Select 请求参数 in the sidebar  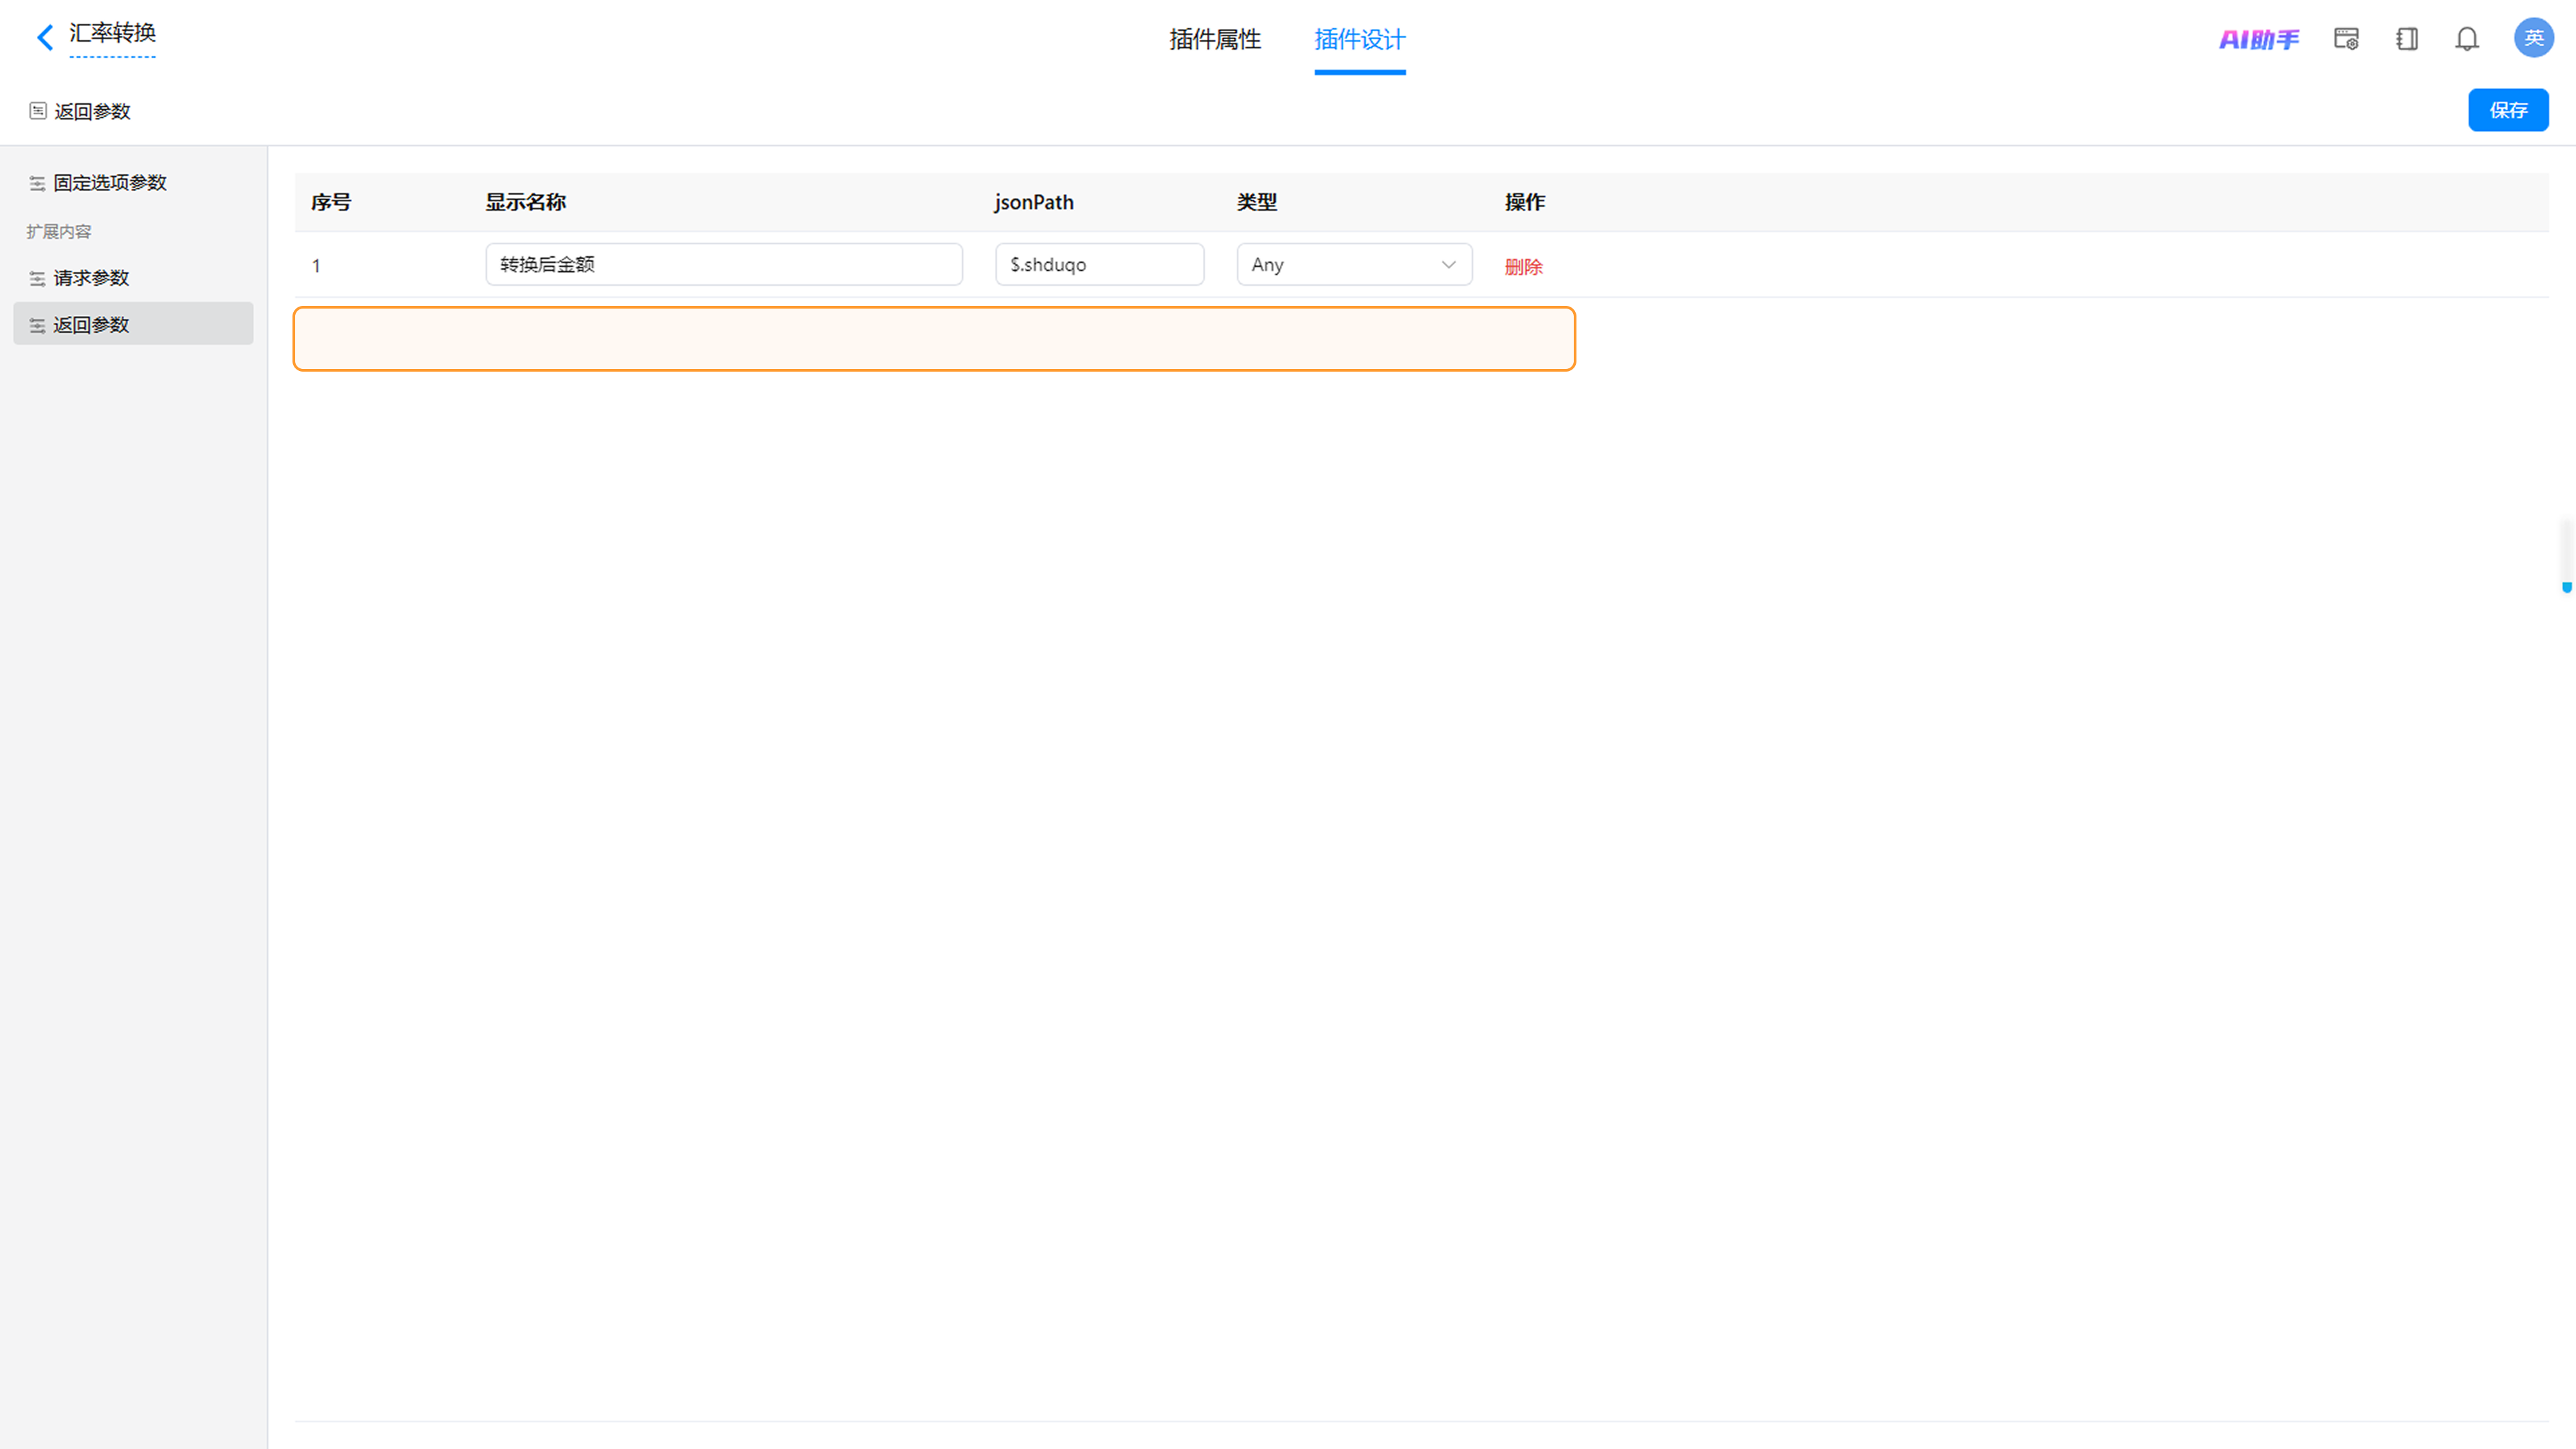tap(133, 278)
